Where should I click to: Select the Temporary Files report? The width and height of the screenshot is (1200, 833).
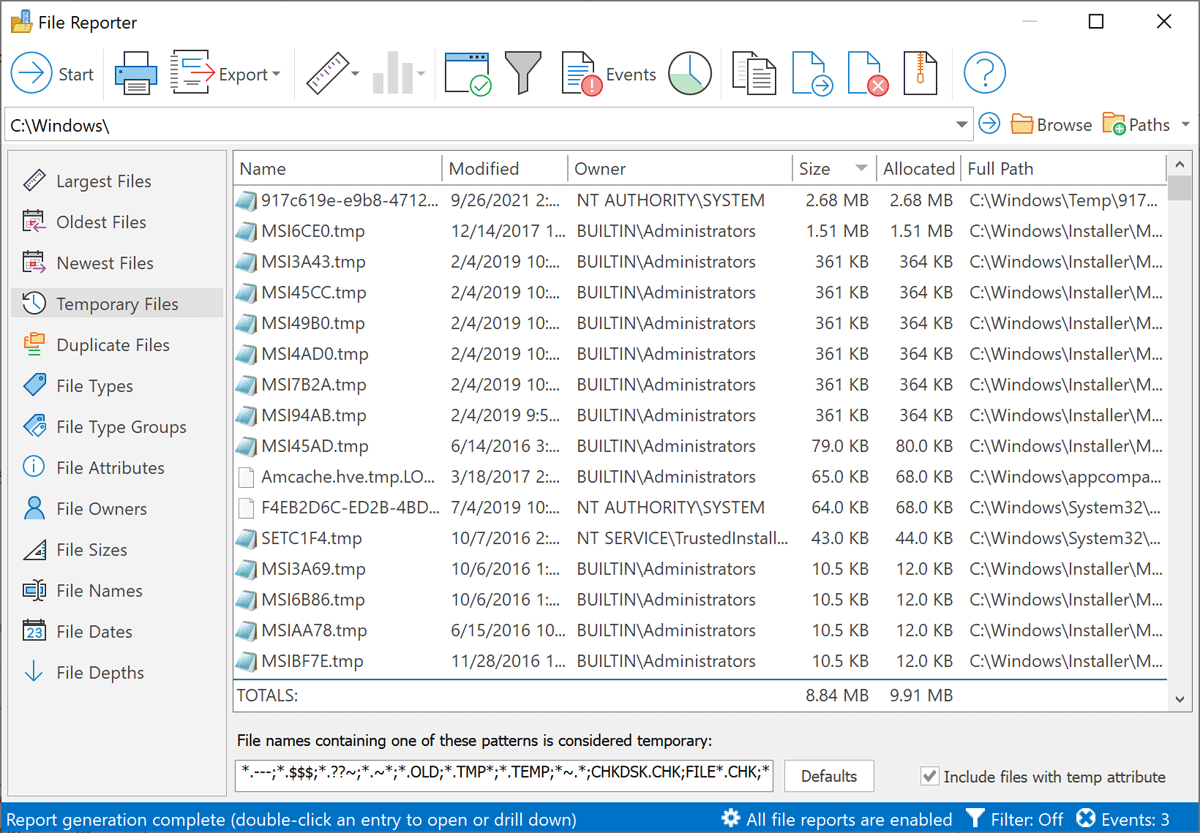coord(117,304)
